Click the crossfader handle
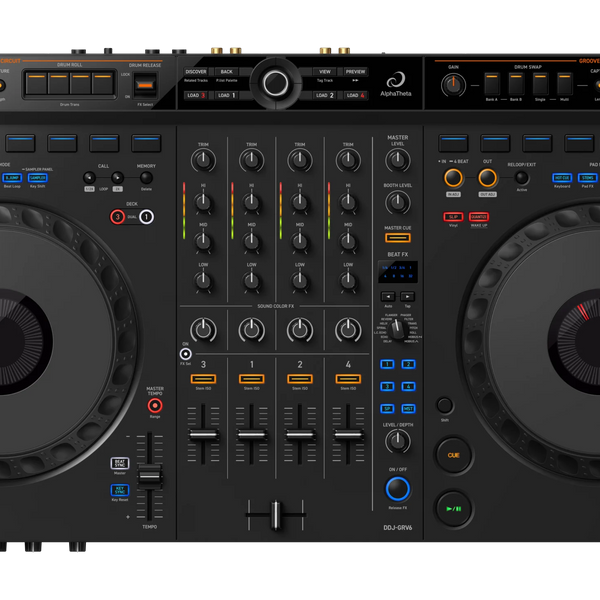Screen dimensions: 600x600 tap(276, 515)
